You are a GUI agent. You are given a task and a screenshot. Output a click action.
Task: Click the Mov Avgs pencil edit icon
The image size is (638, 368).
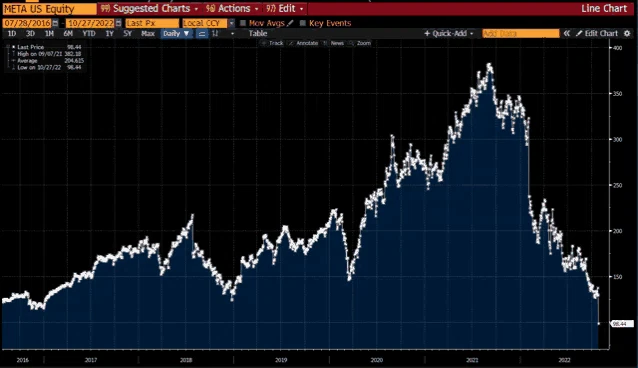[x=290, y=23]
